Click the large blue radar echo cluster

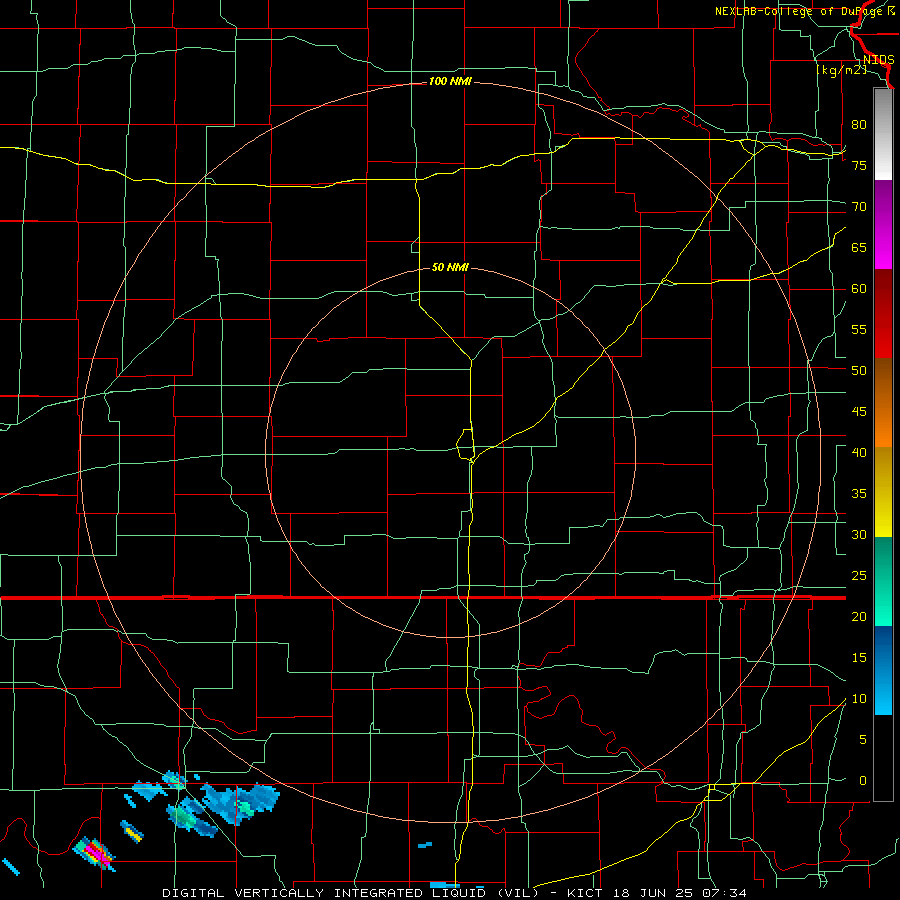pos(241,802)
